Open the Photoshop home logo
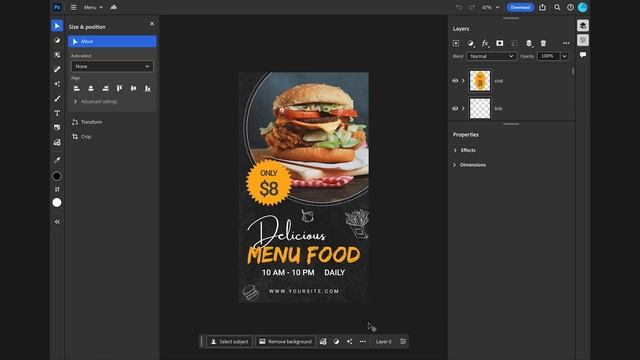The height and width of the screenshot is (360, 640). (x=57, y=7)
